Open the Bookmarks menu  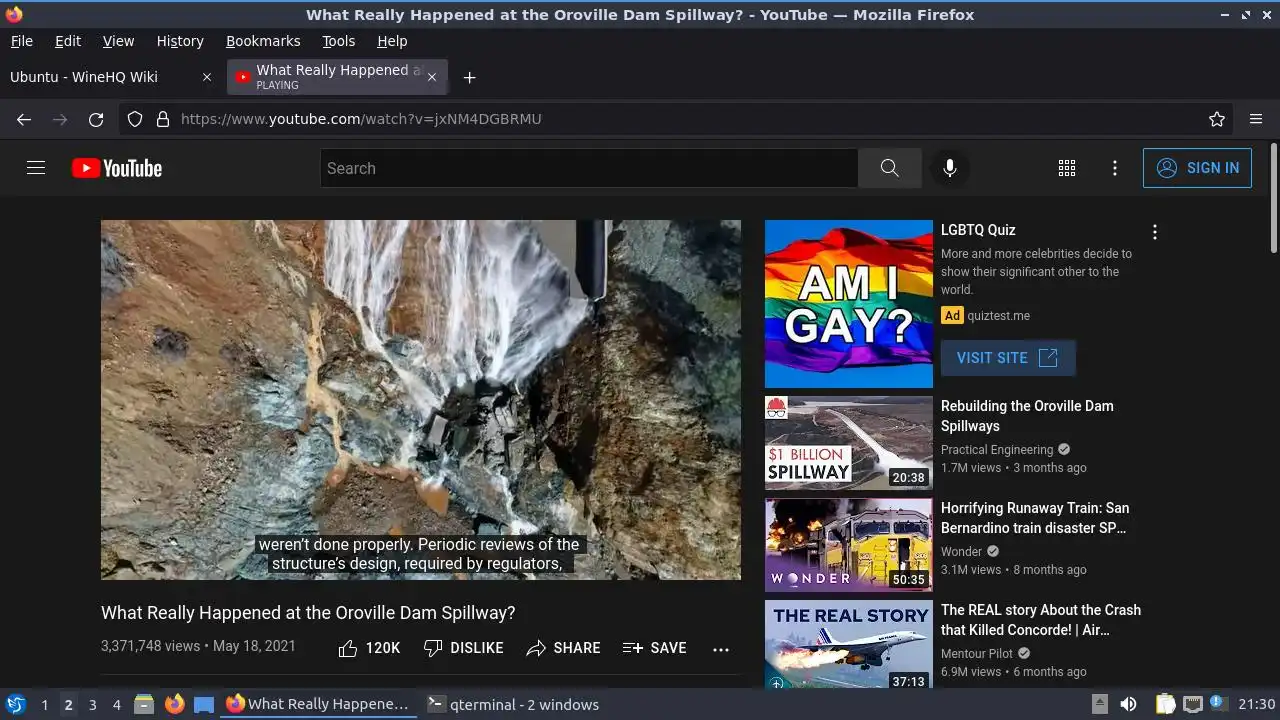[x=263, y=41]
